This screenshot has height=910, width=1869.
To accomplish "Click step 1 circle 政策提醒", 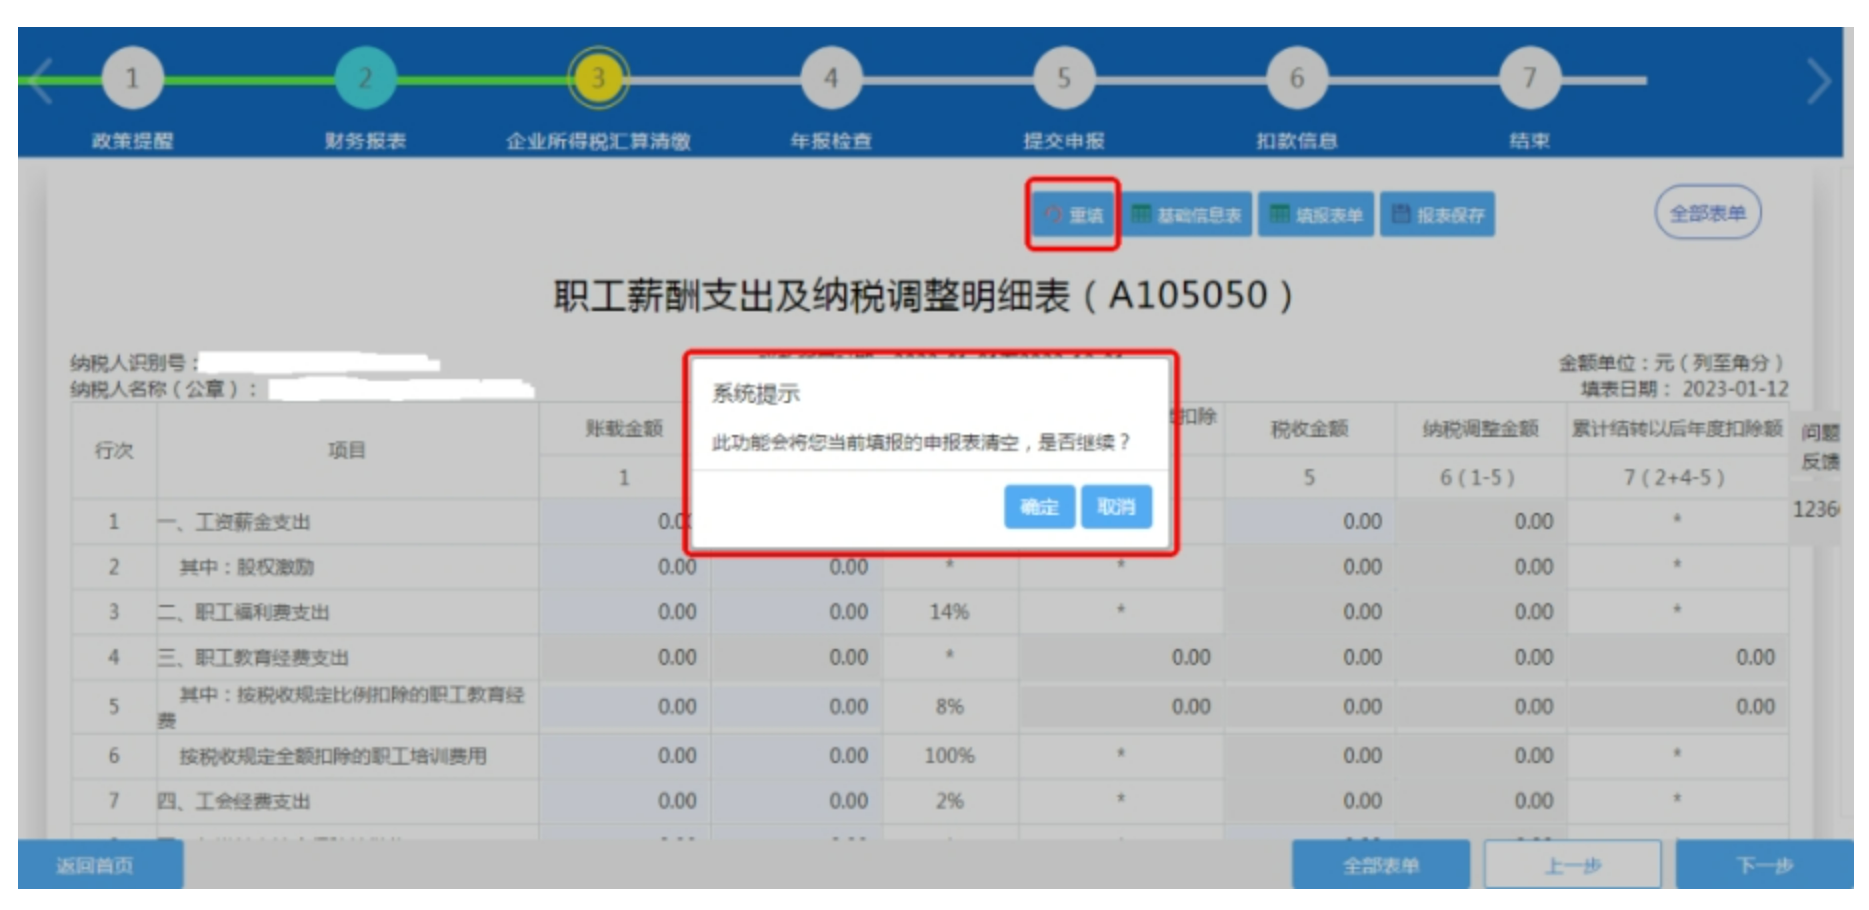I will click(131, 78).
